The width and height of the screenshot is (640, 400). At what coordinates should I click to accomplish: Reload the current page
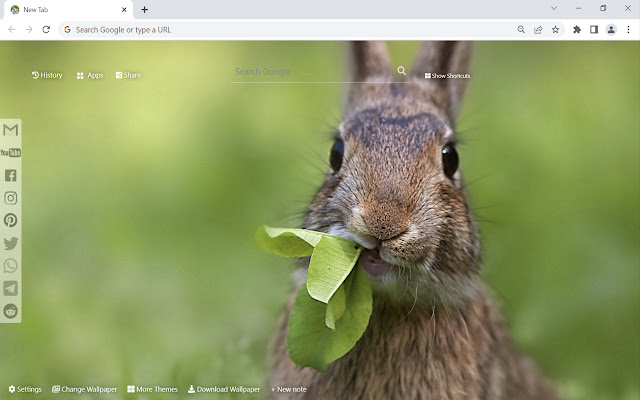pos(46,29)
